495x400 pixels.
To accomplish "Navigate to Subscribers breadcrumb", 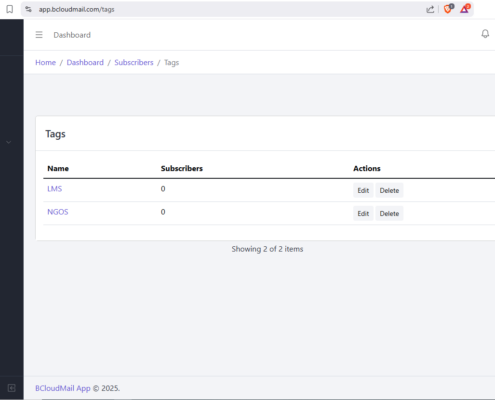I will 134,62.
